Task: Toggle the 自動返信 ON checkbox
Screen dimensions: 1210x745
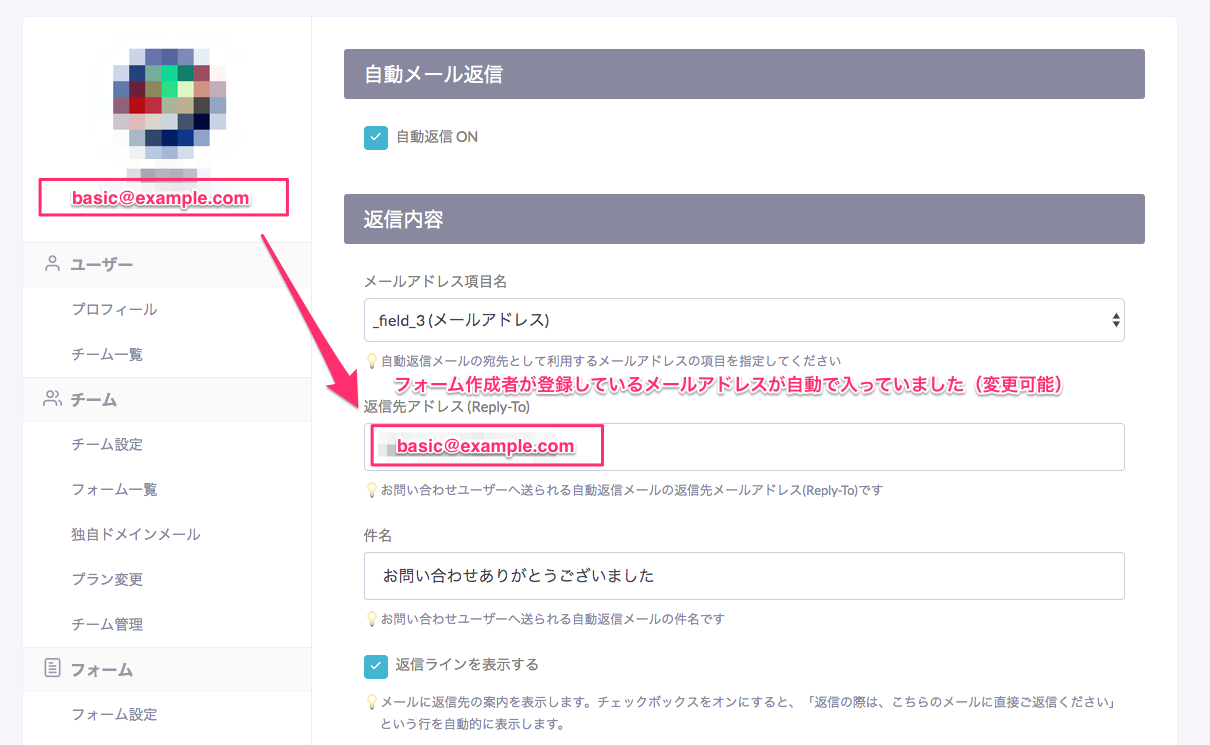Action: 376,137
